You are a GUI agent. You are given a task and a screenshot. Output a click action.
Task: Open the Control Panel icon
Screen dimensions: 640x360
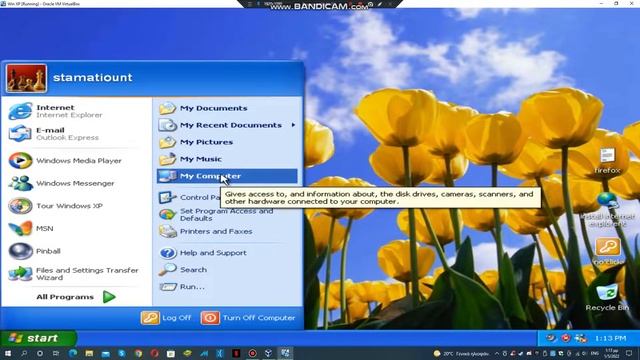click(x=167, y=198)
